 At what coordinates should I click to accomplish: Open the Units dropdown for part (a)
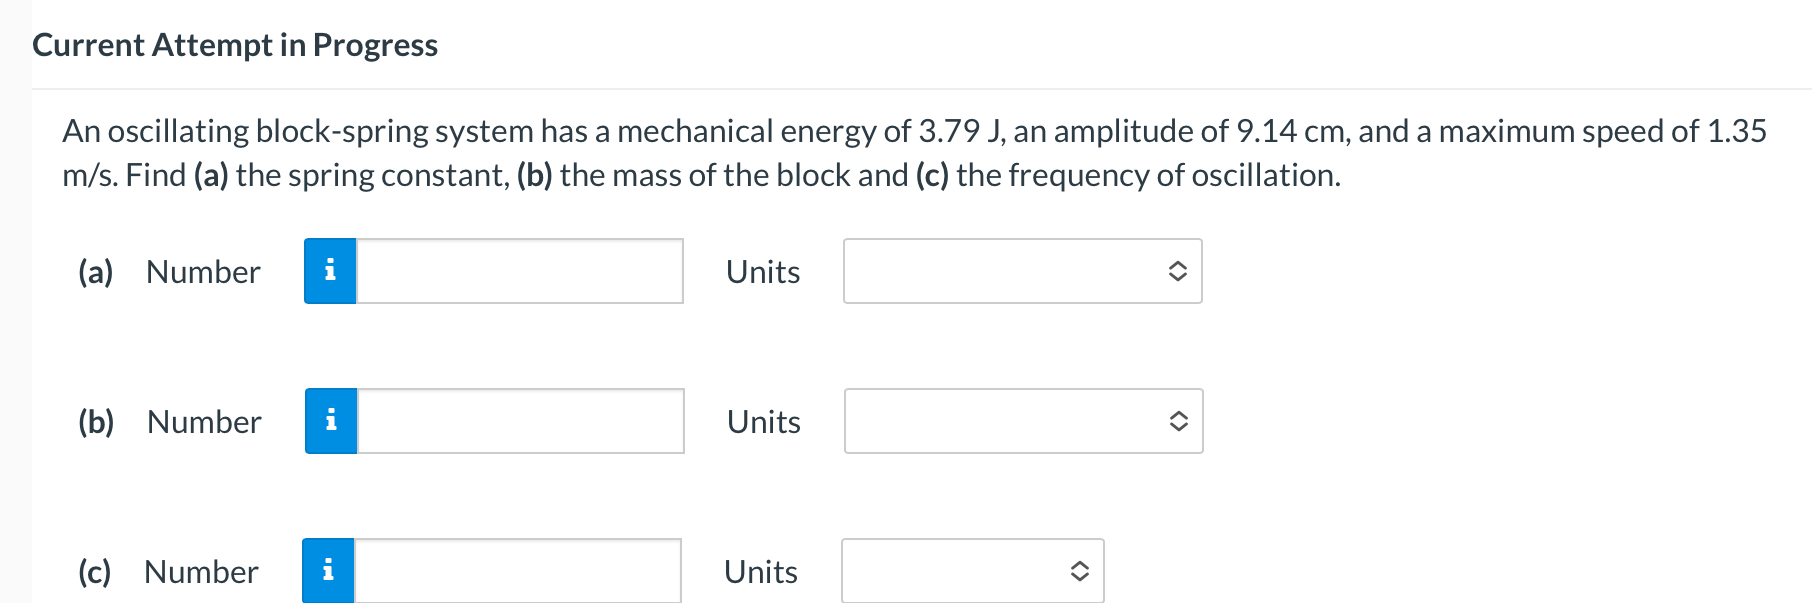[x=1022, y=271]
